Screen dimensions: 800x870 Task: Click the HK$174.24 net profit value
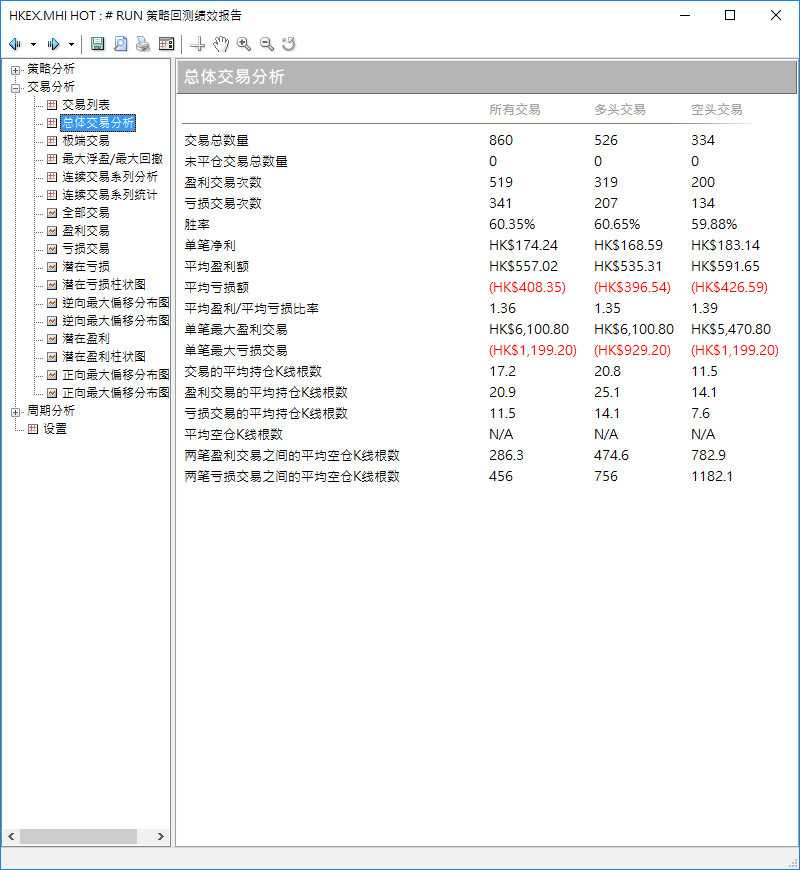(523, 245)
